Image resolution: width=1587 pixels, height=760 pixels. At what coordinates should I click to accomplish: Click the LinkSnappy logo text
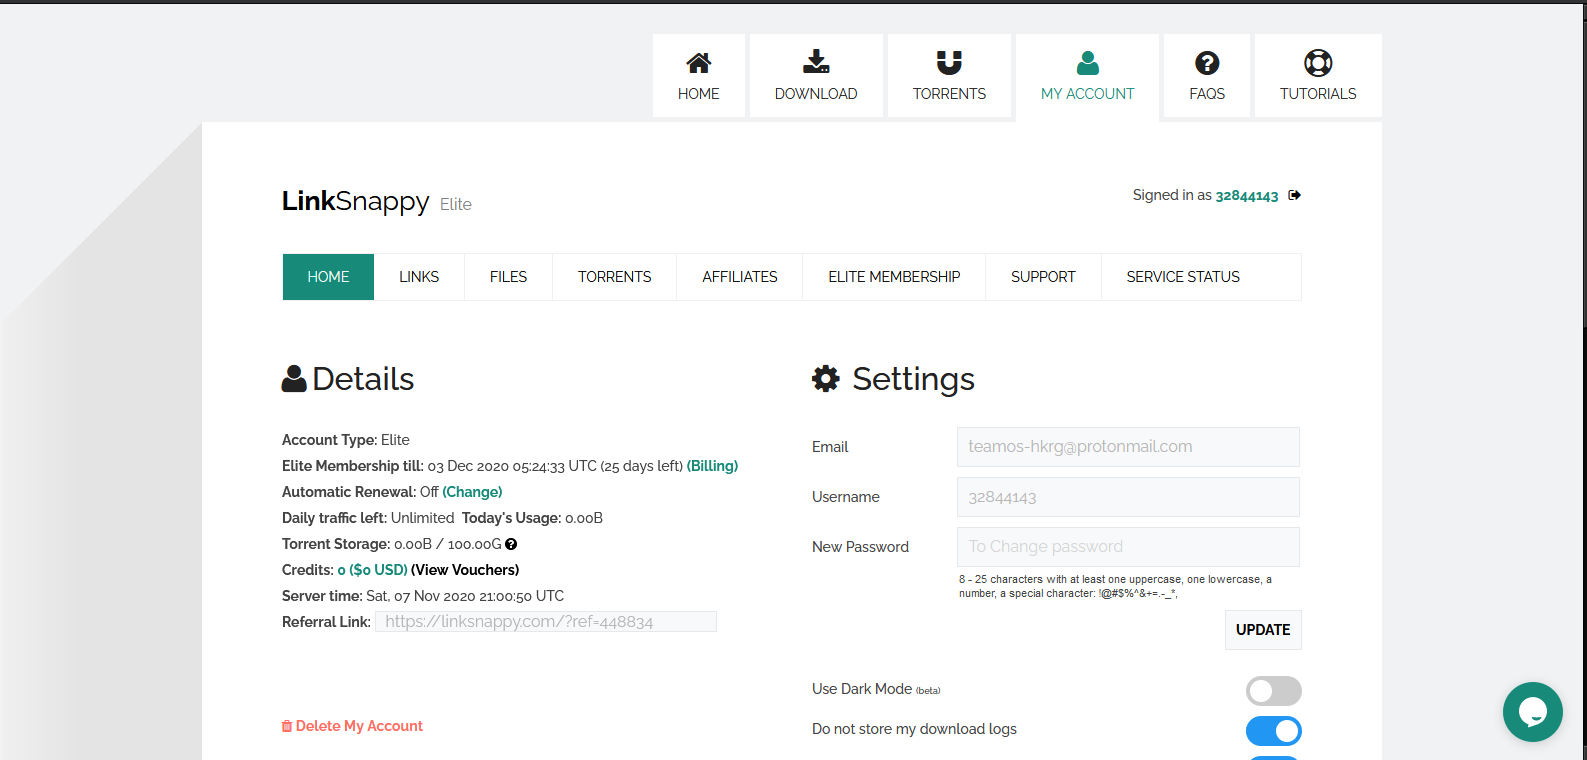click(355, 201)
